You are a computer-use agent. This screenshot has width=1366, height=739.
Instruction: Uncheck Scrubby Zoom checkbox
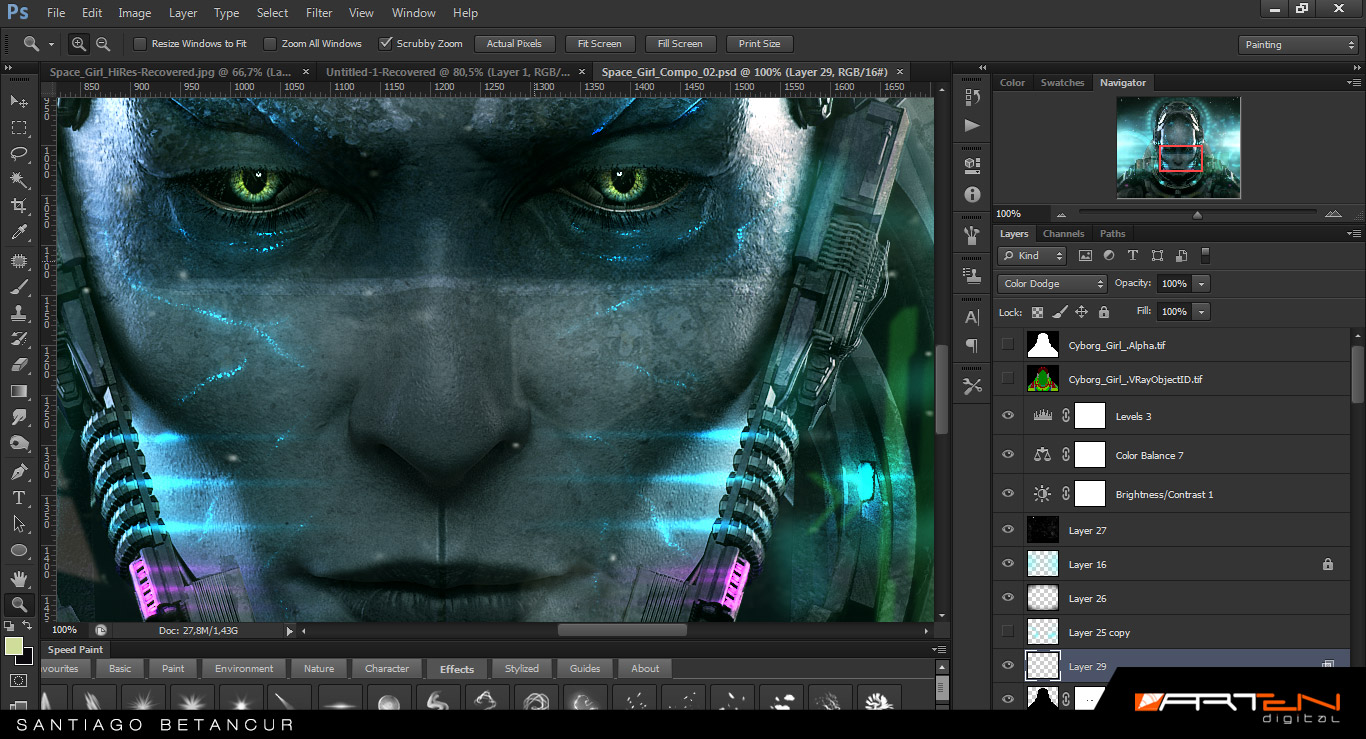click(x=385, y=44)
